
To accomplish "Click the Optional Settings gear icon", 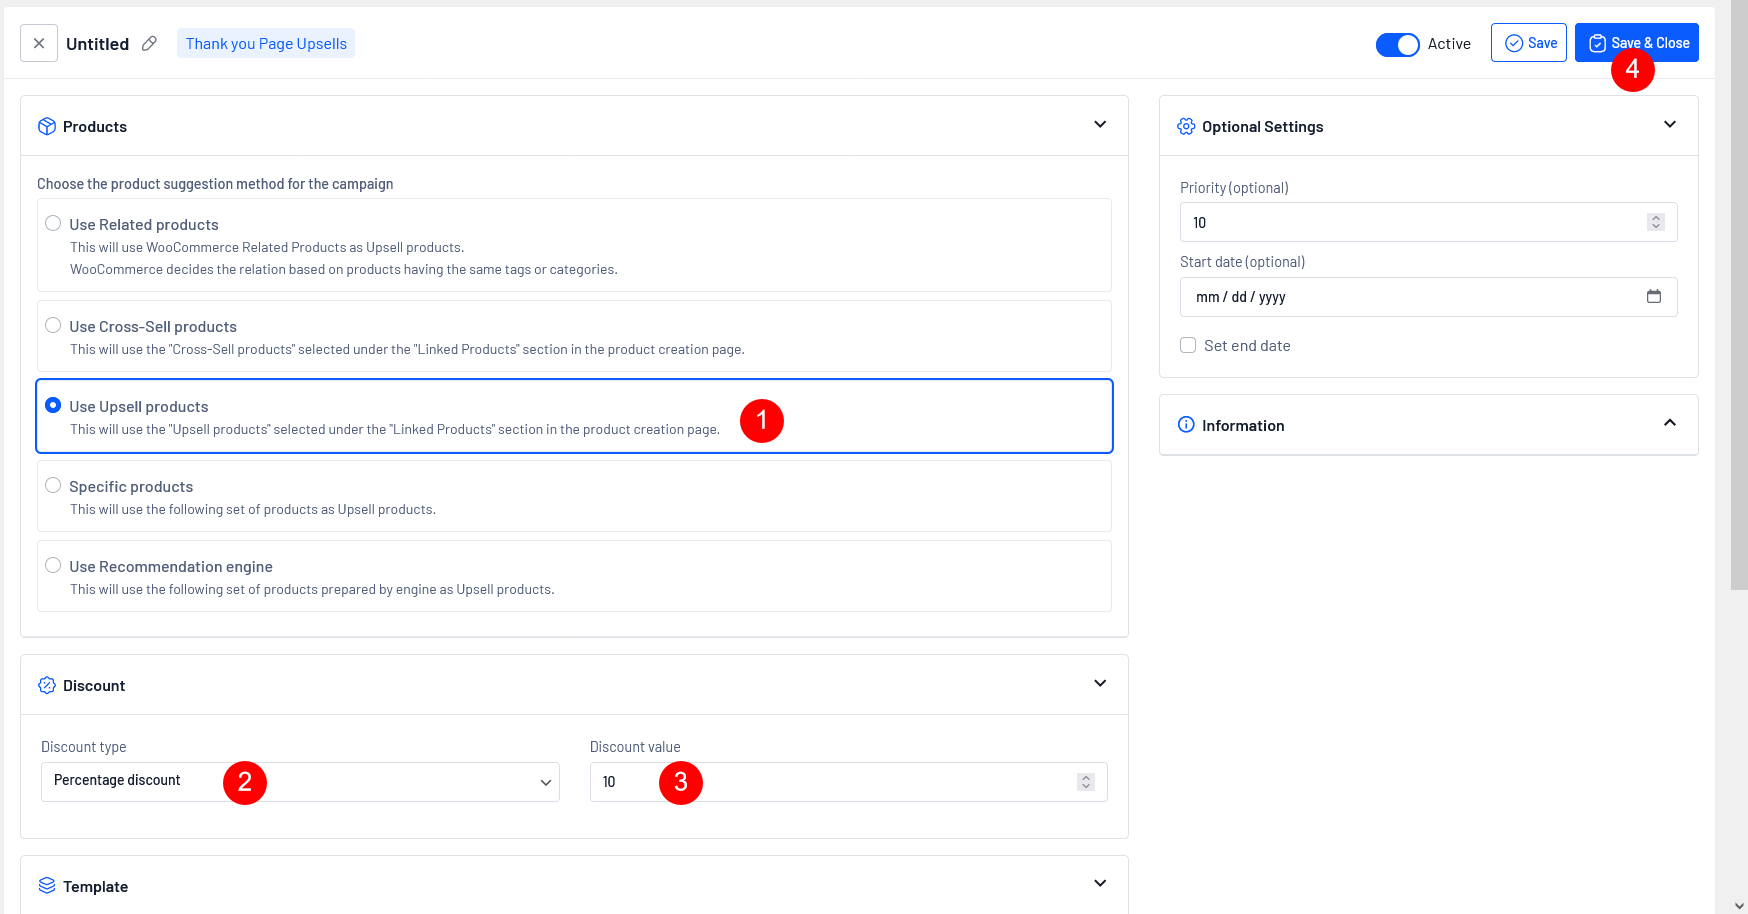I will [x=1186, y=126].
